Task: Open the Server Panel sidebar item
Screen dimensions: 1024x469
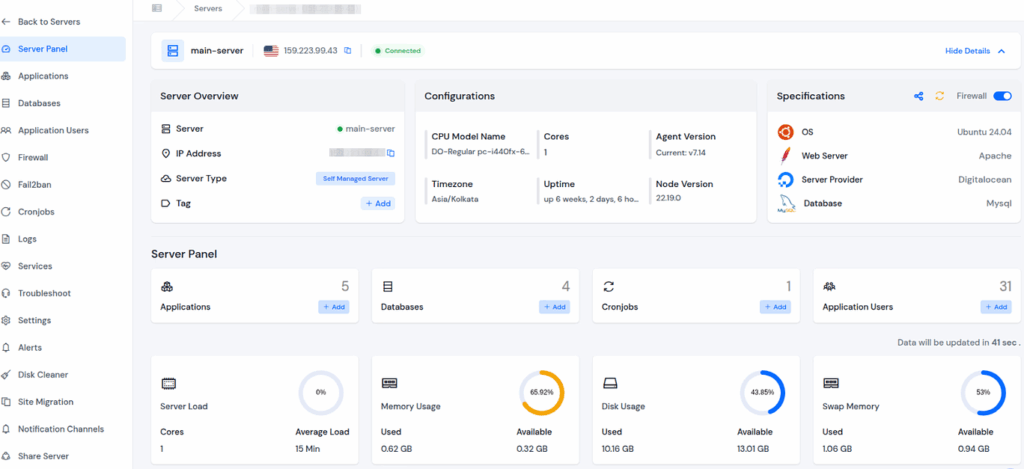Action: 63,49
